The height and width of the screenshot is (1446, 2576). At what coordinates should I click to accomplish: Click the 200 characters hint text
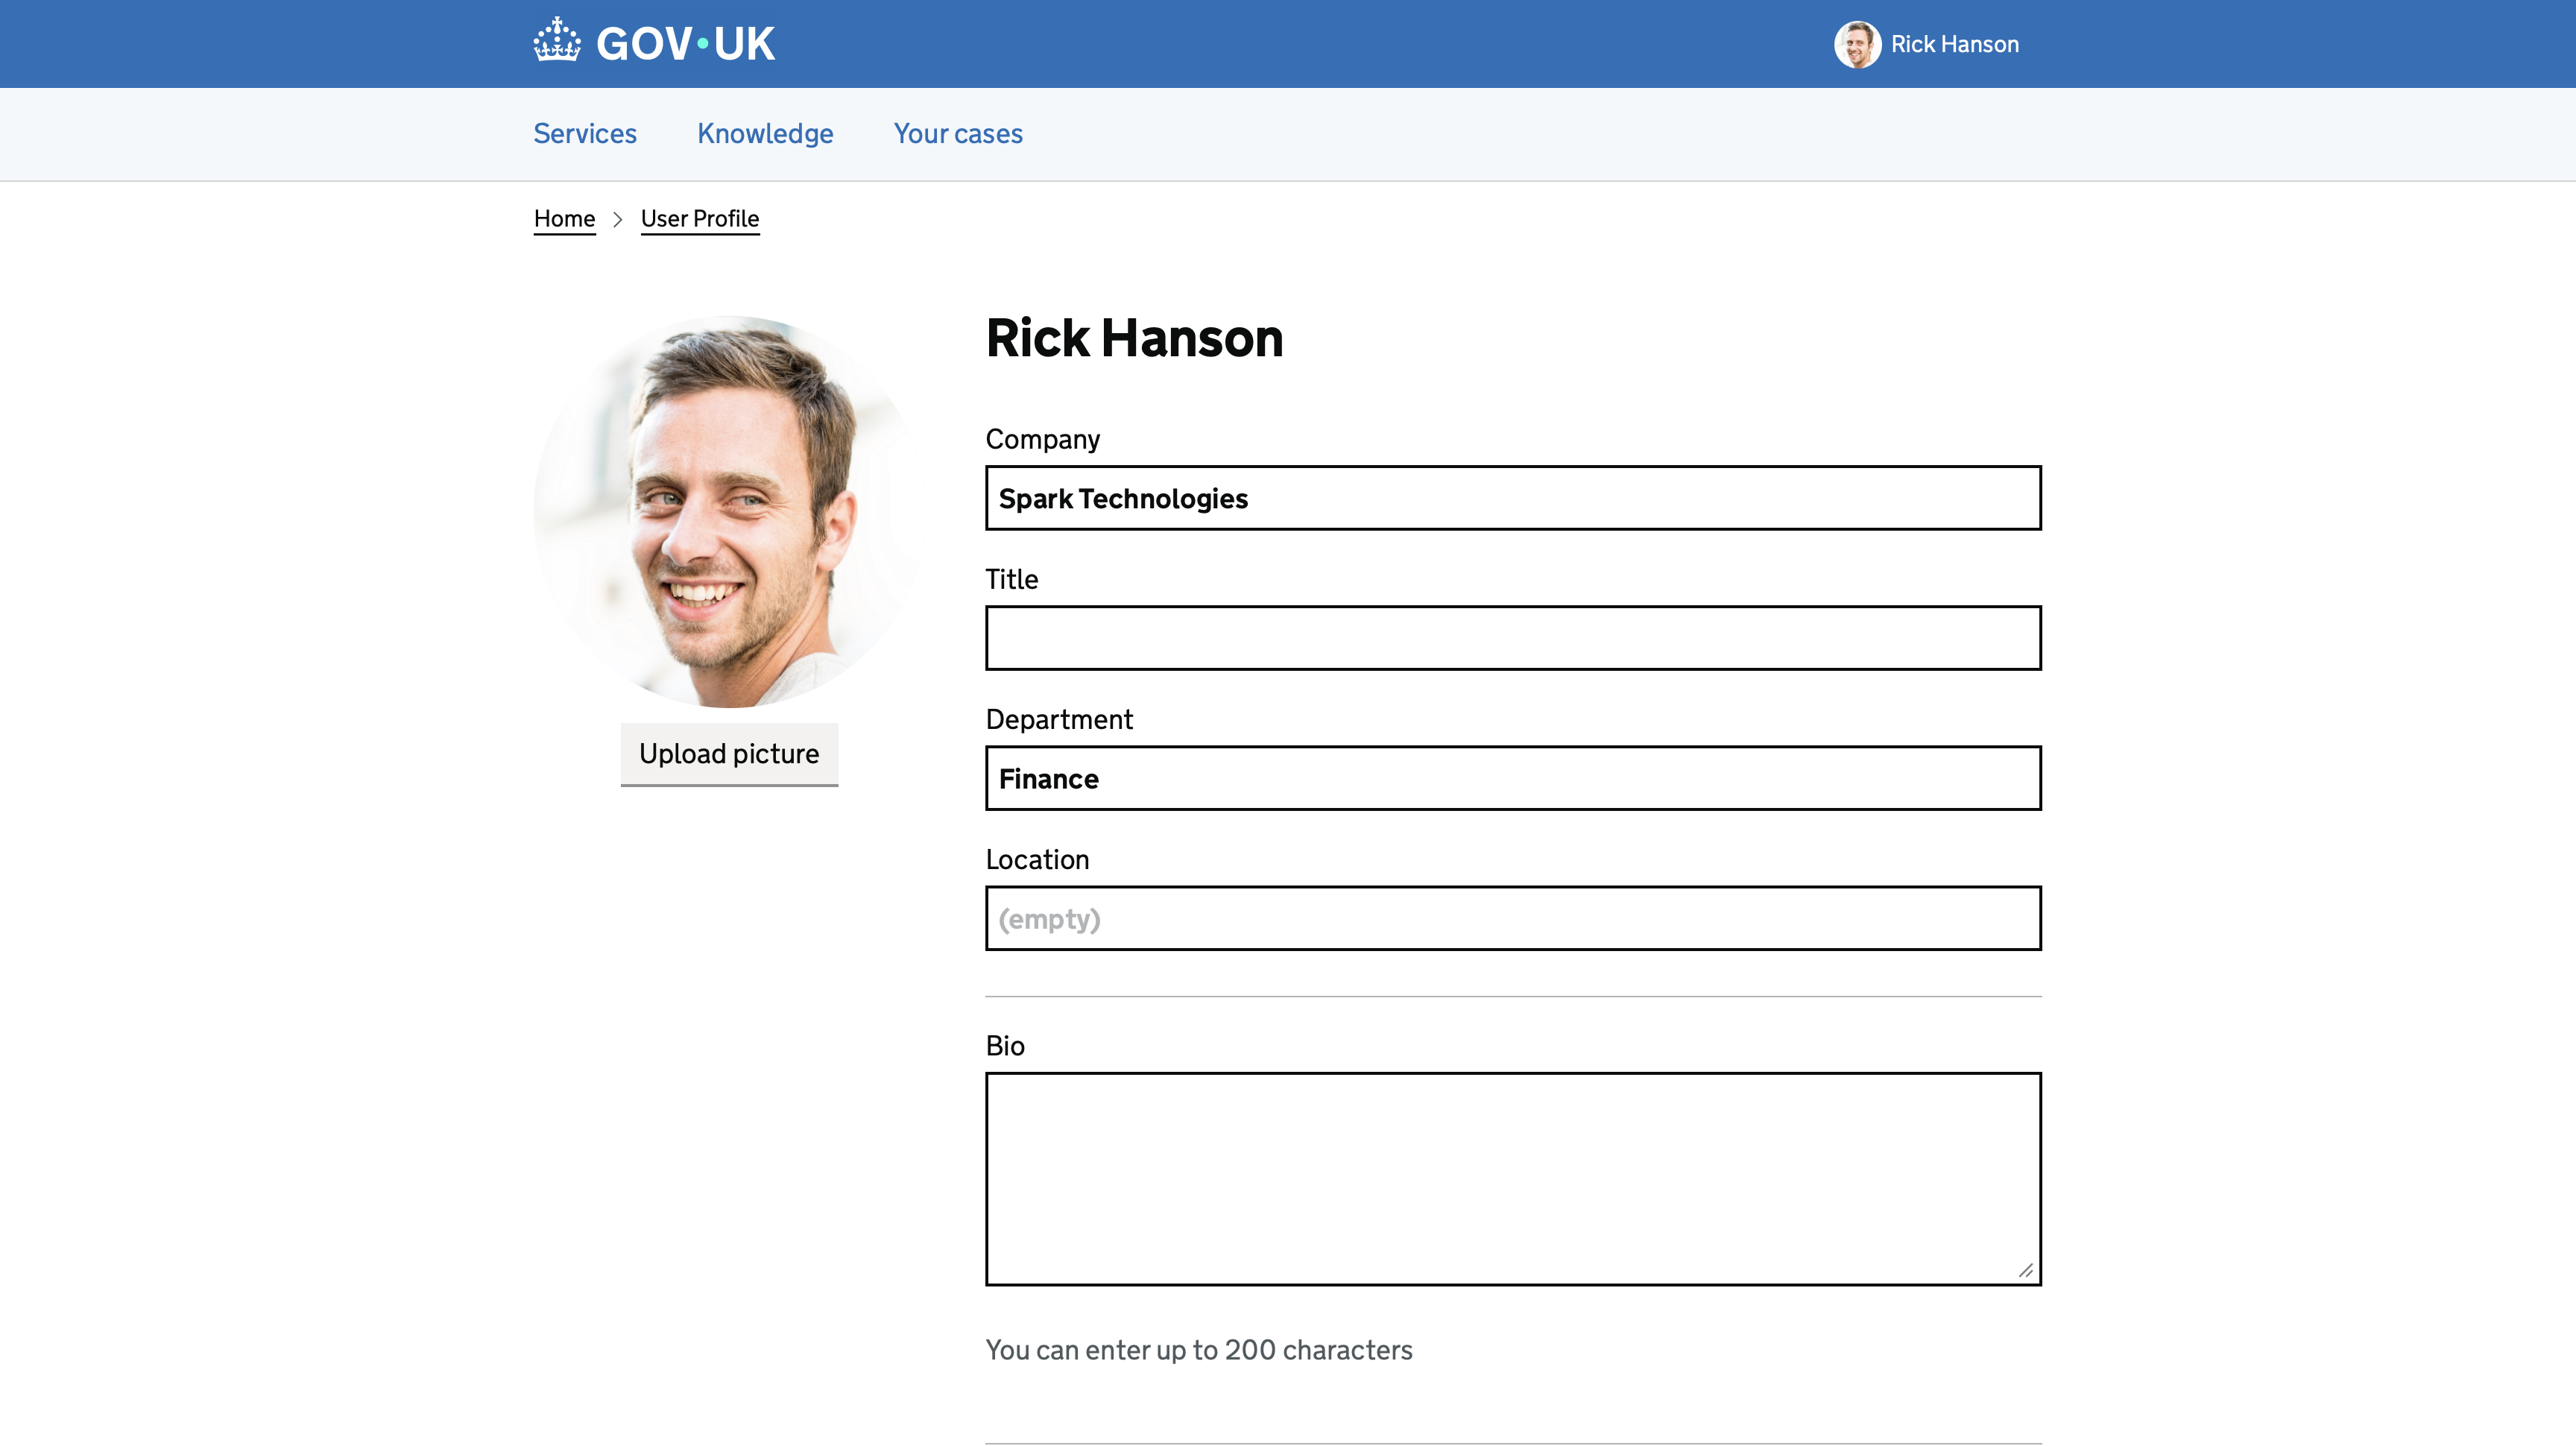[1199, 1350]
